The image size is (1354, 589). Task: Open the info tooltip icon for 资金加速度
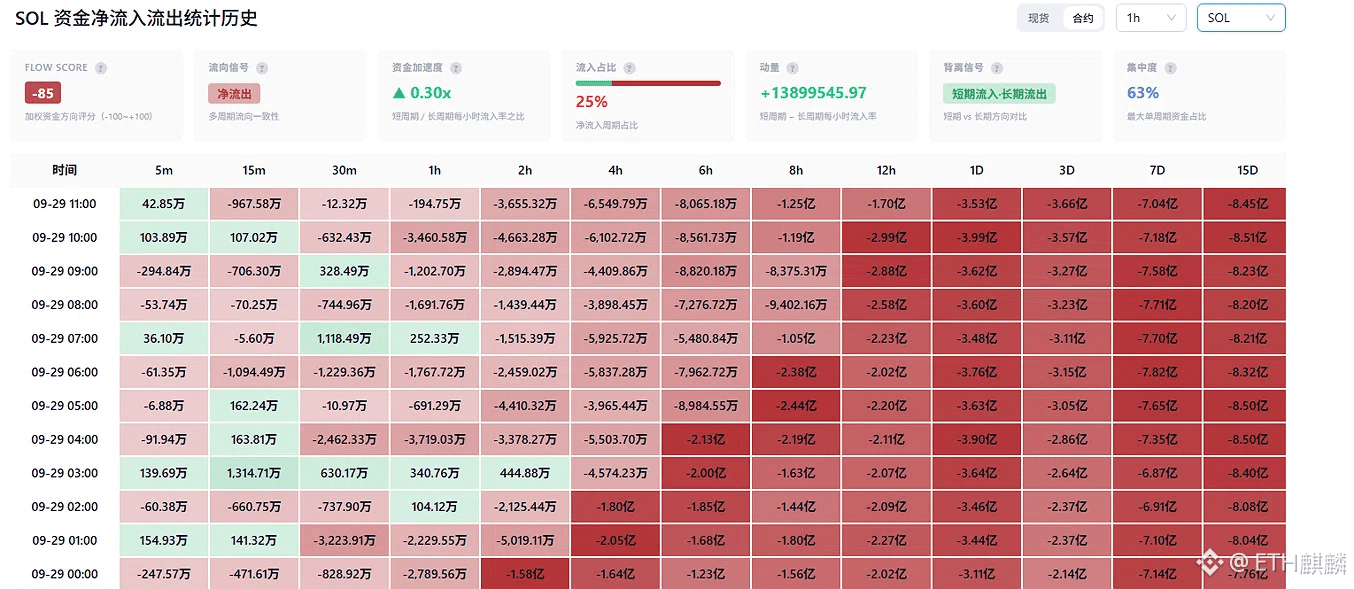456,68
